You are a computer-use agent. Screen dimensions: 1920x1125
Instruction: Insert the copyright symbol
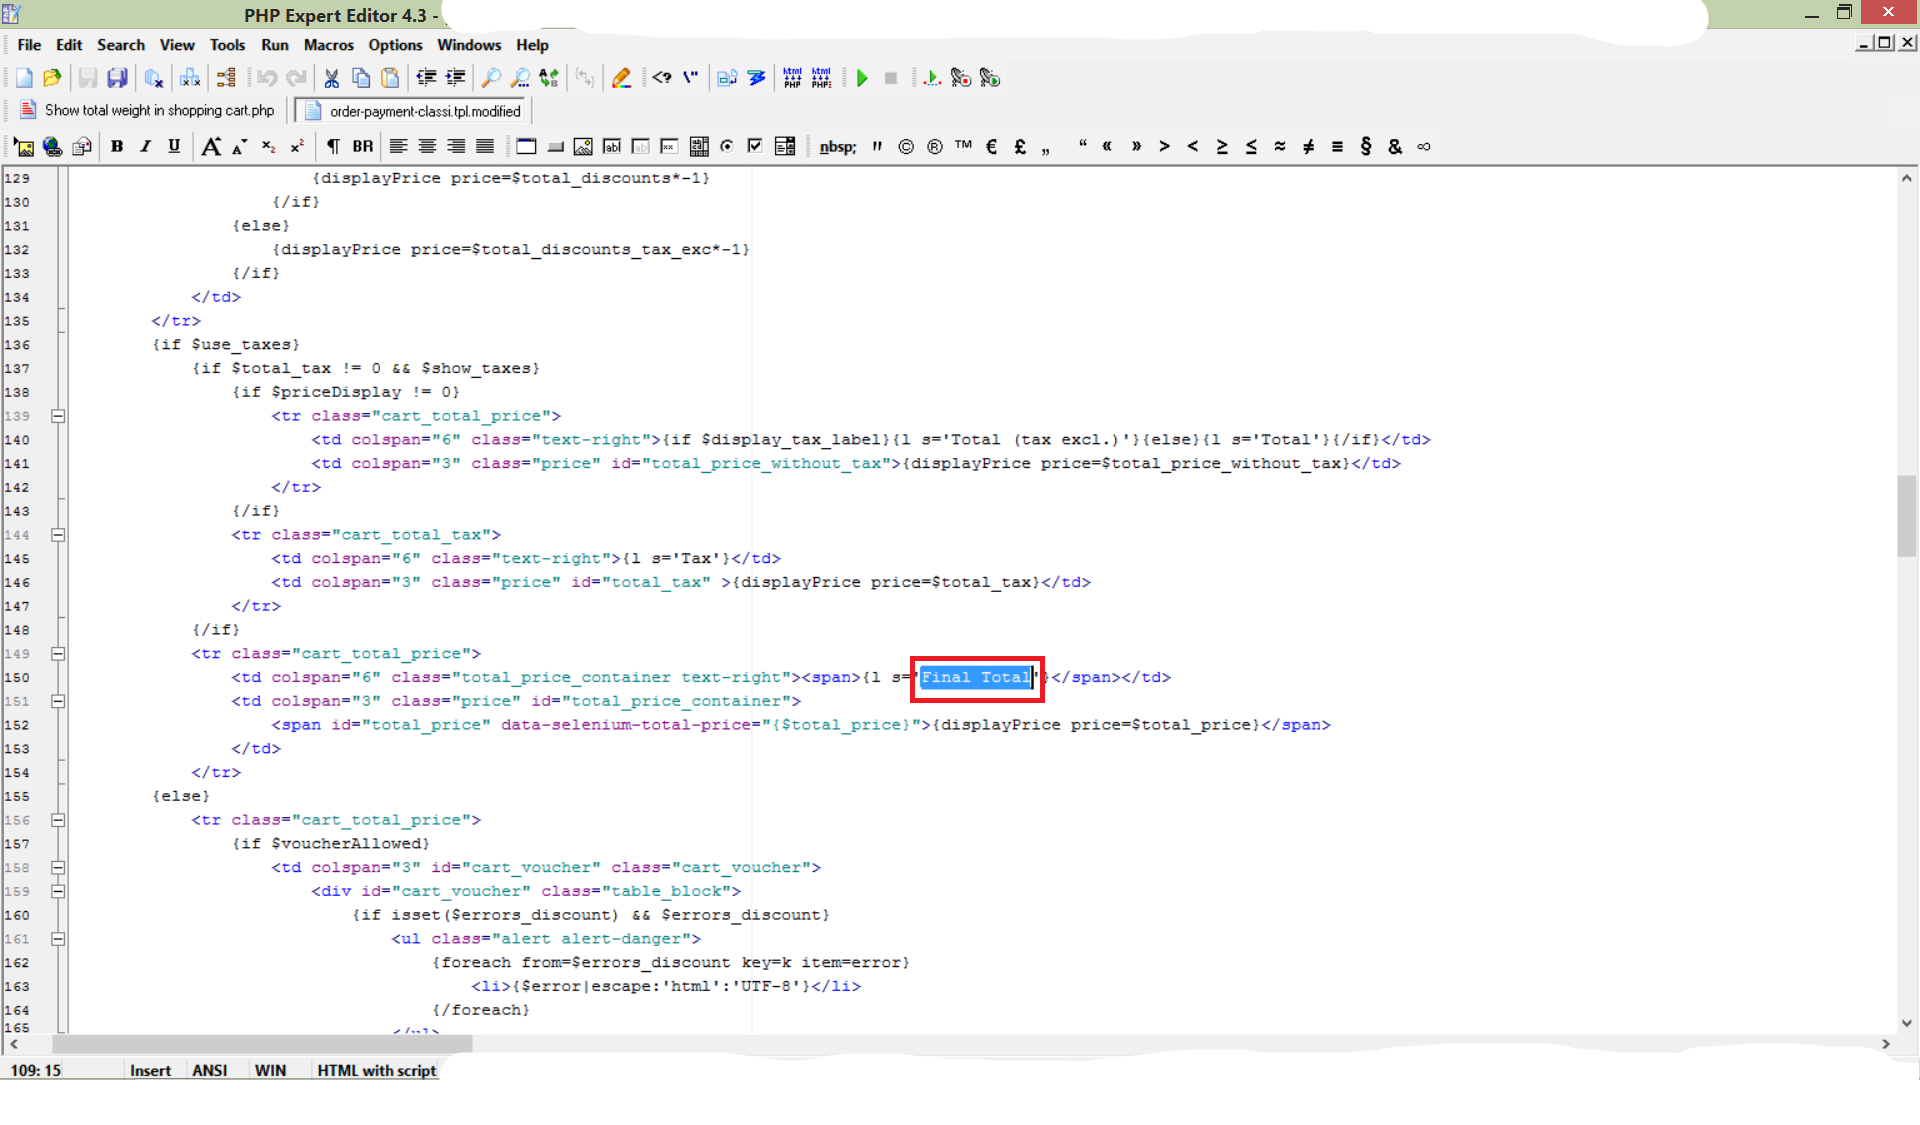(906, 146)
